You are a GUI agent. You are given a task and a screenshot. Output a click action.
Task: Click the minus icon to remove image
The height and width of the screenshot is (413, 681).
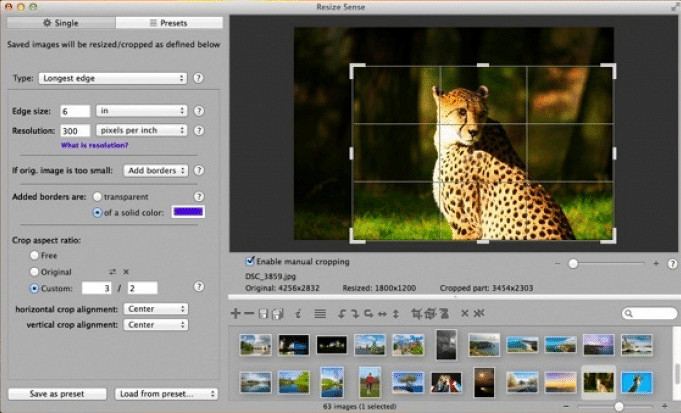(x=249, y=314)
